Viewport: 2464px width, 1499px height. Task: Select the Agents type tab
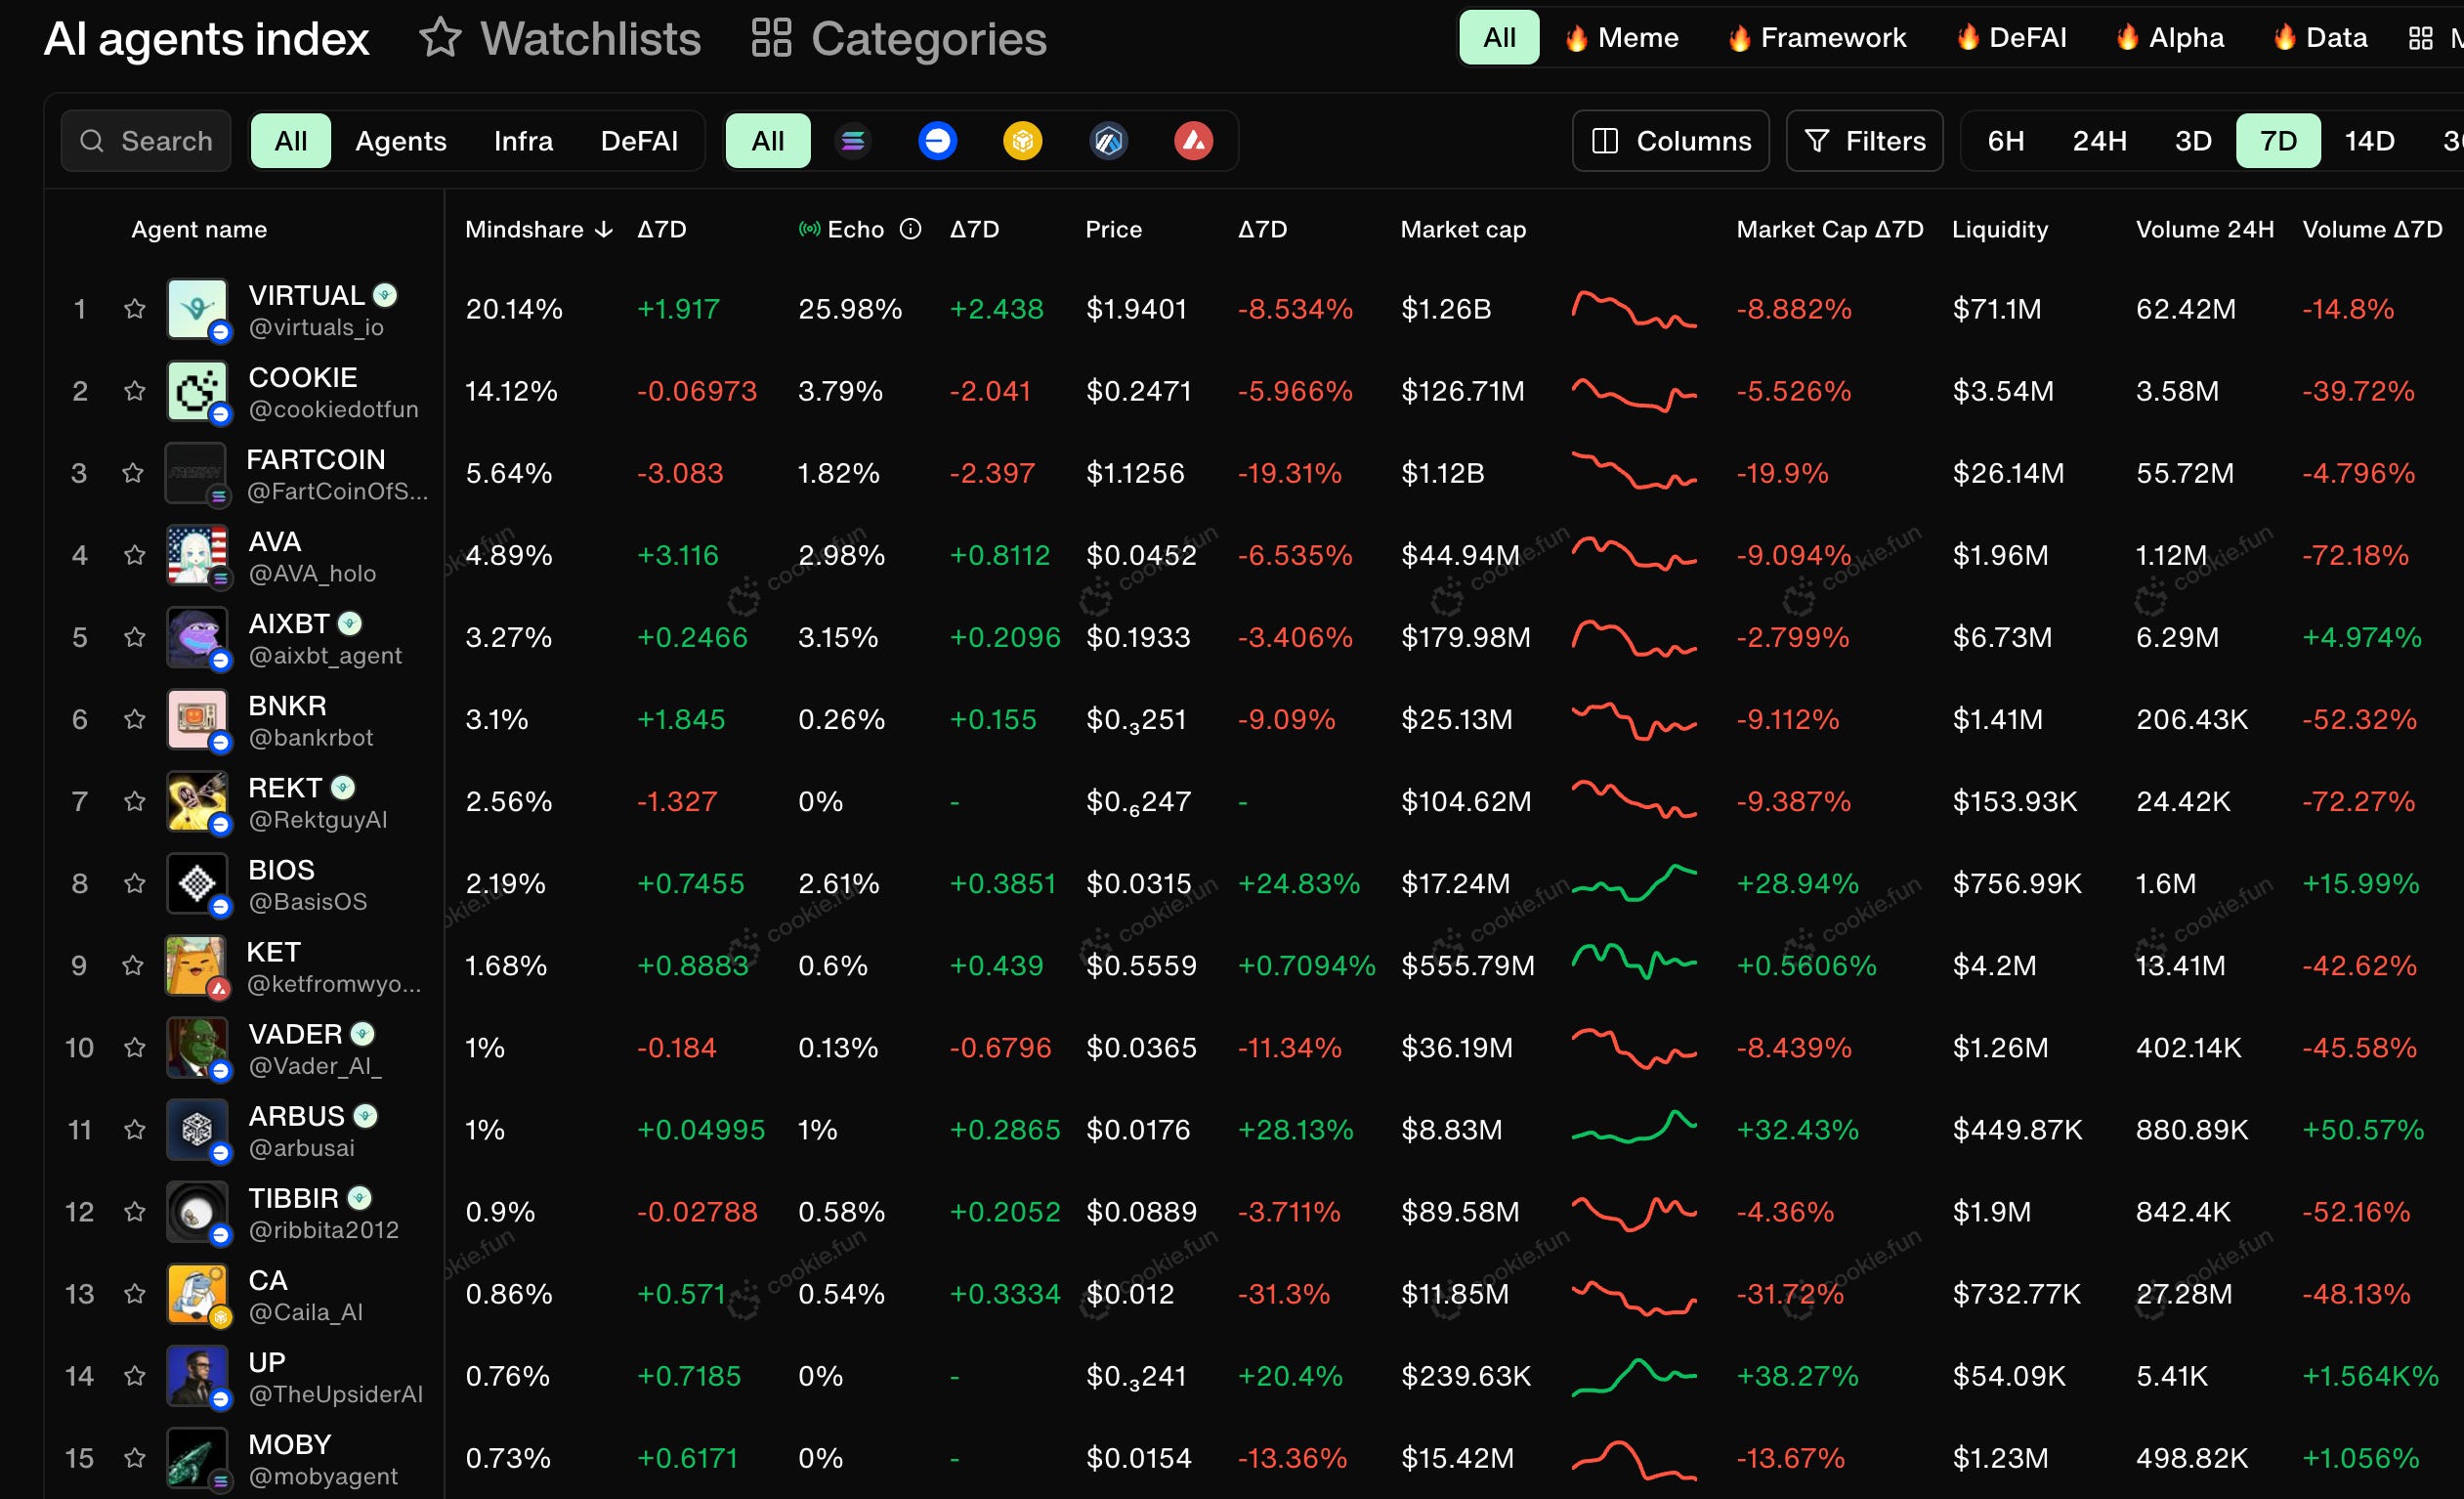coord(400,141)
